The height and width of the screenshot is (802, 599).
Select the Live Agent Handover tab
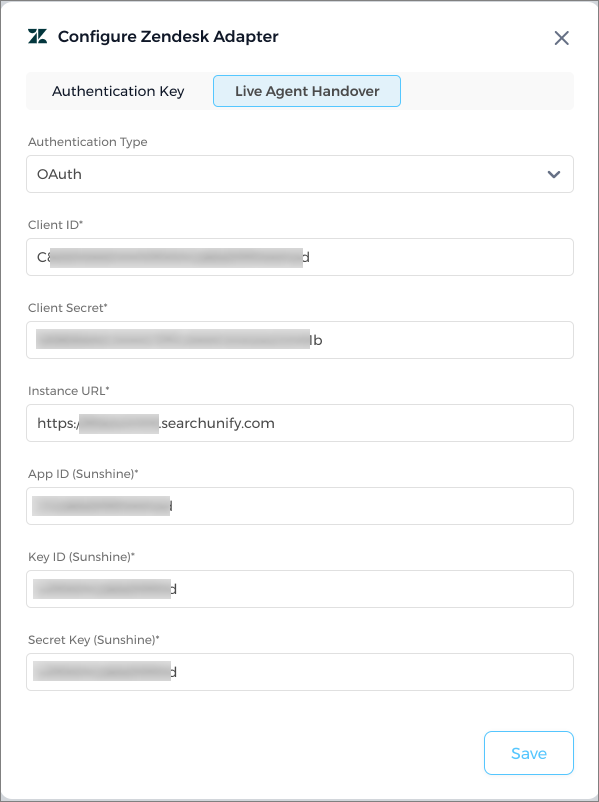(307, 91)
